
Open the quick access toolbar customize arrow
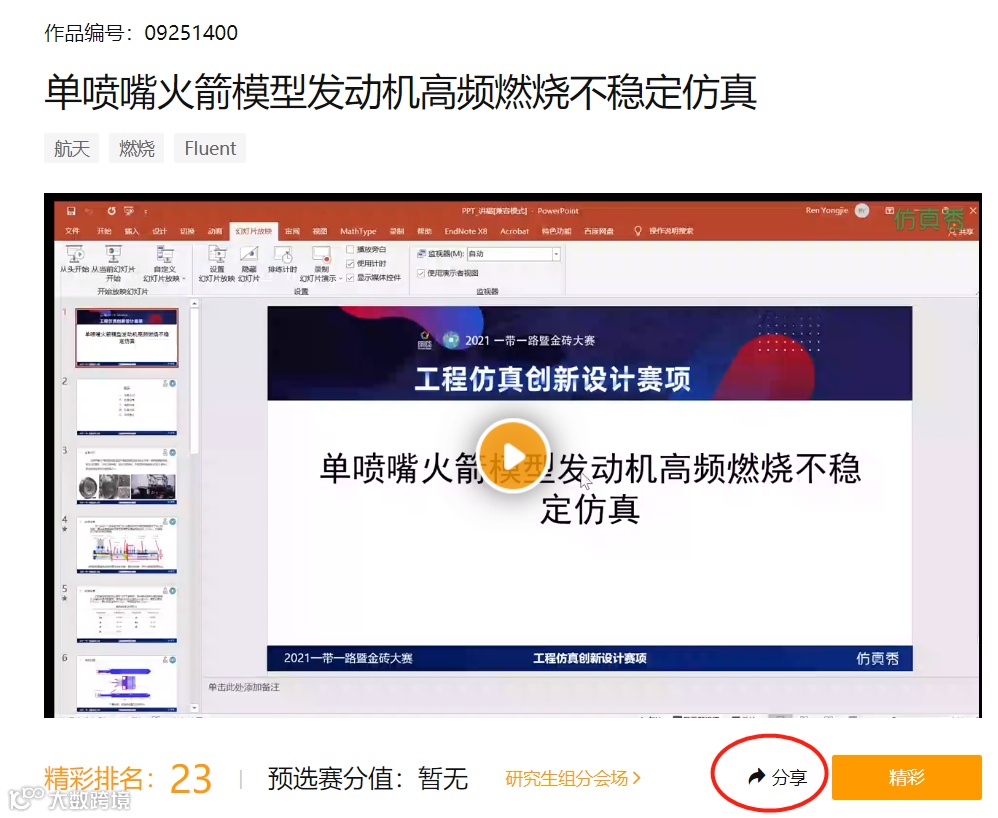[x=146, y=211]
